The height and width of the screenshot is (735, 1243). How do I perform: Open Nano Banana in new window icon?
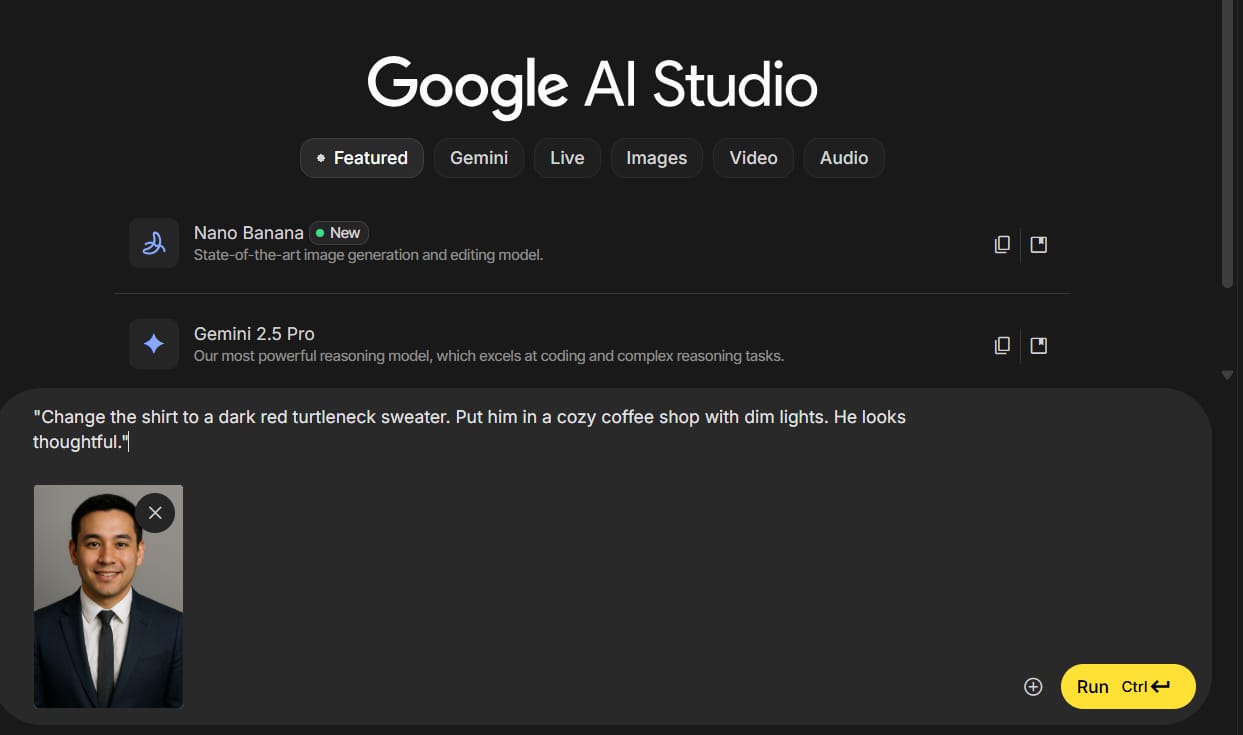1039,244
